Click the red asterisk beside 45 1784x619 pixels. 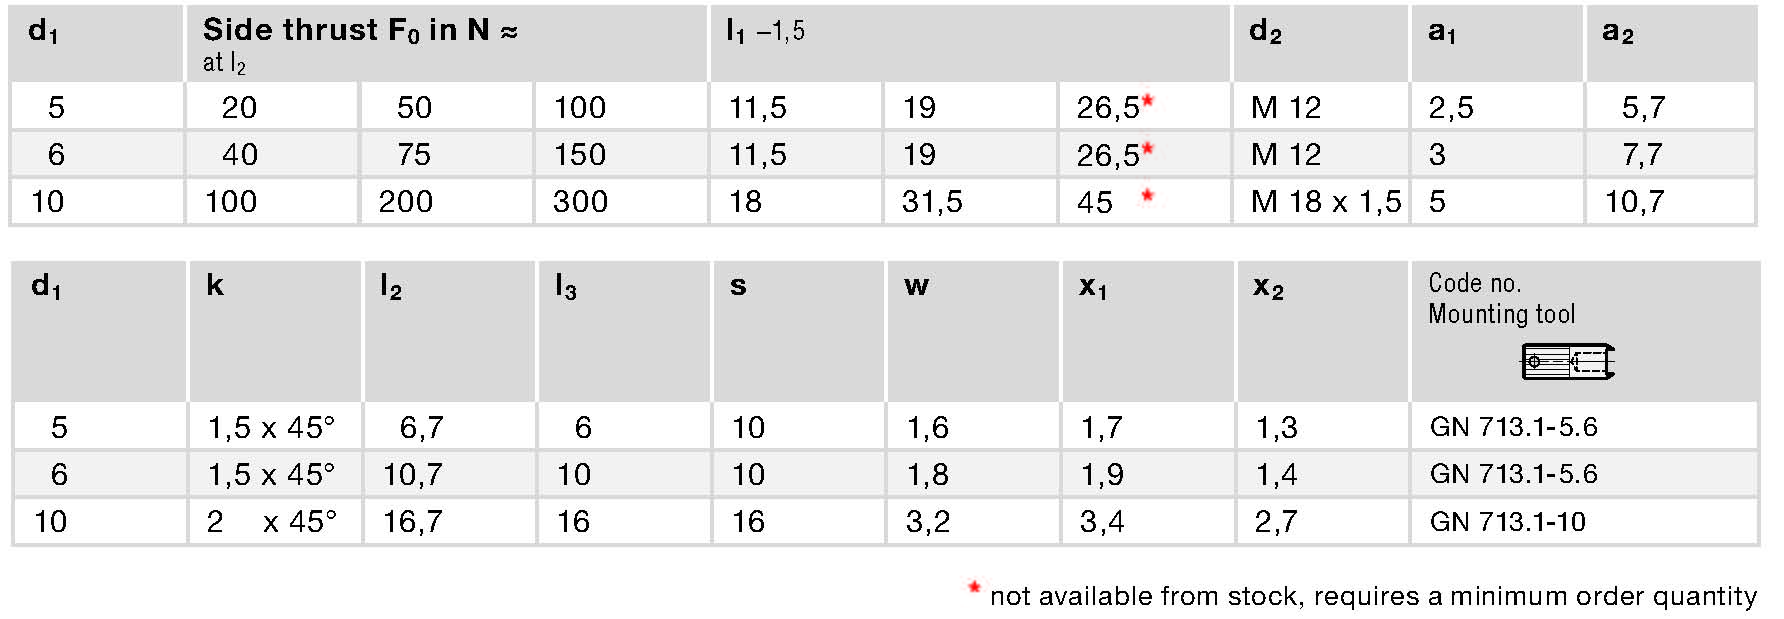[x=1147, y=196]
